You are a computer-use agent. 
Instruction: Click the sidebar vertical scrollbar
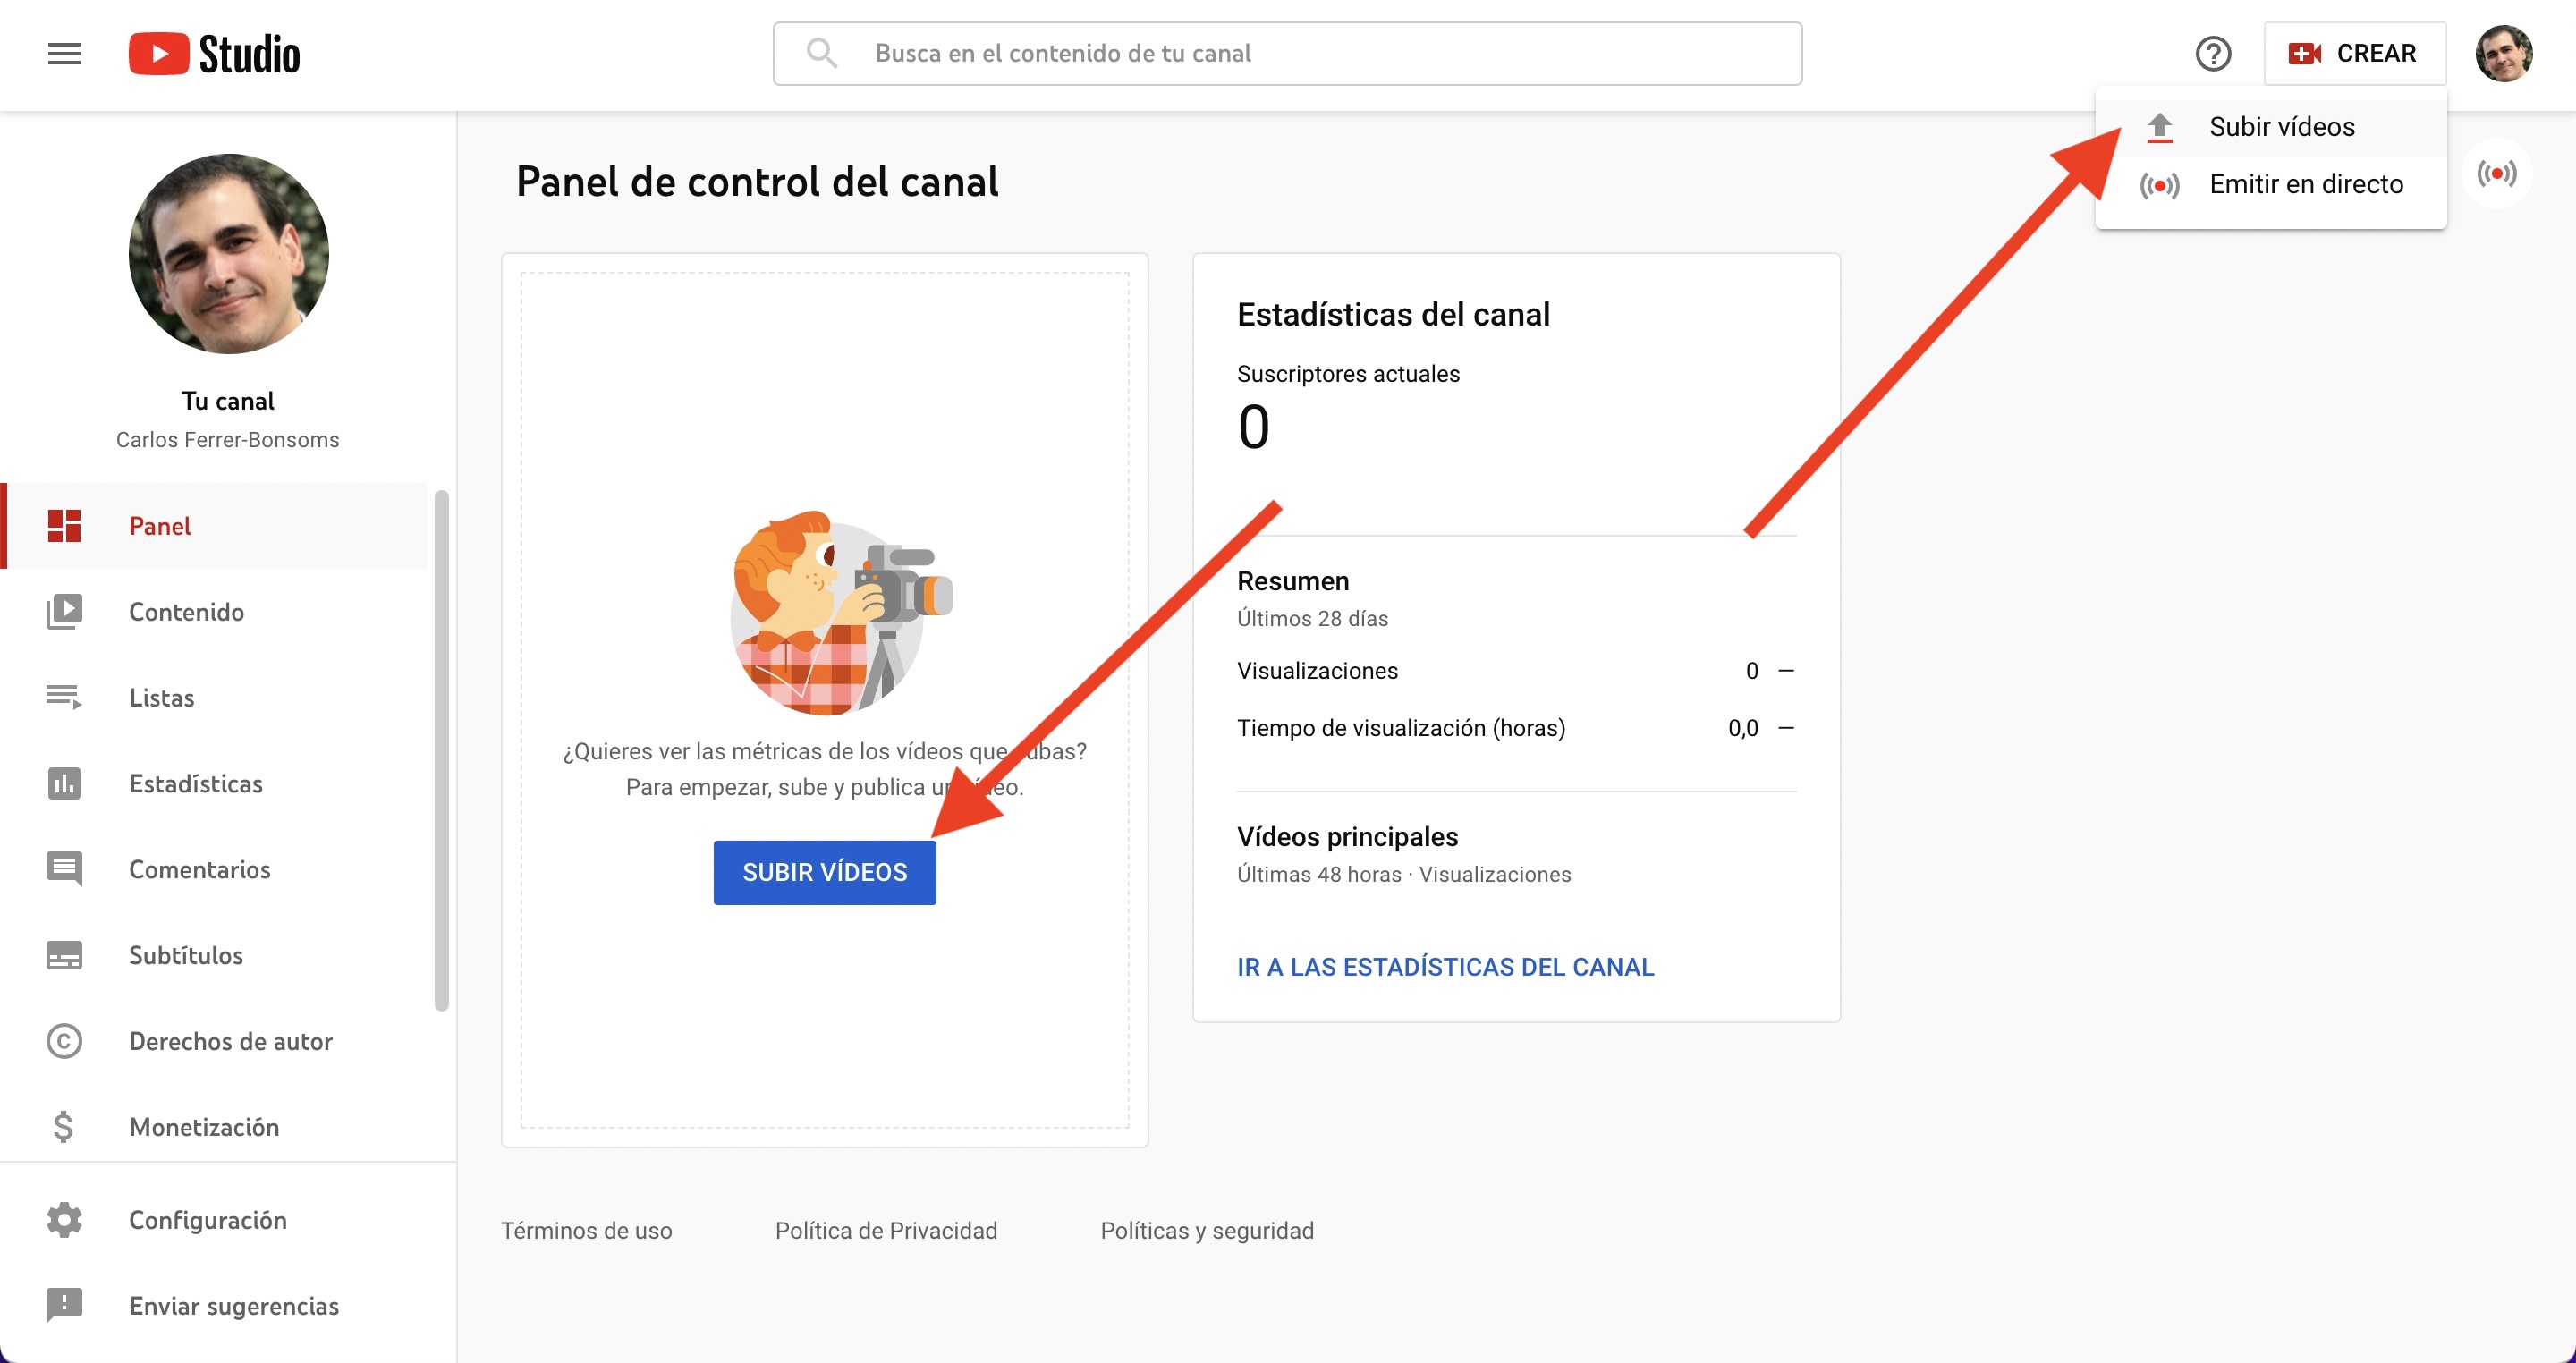click(x=441, y=750)
